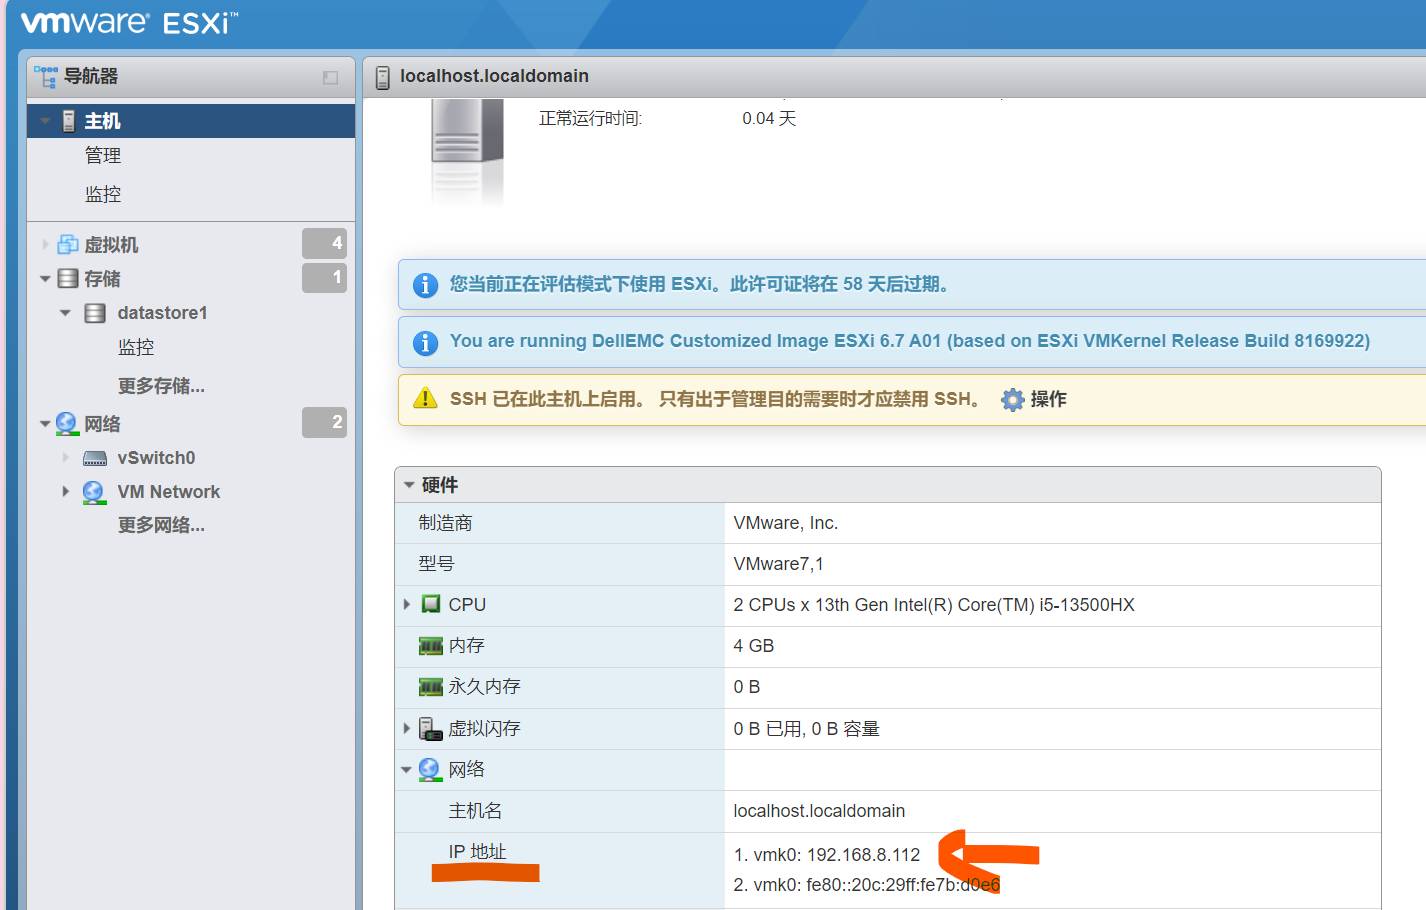Select VM Network in navigator
The height and width of the screenshot is (910, 1426).
(168, 492)
